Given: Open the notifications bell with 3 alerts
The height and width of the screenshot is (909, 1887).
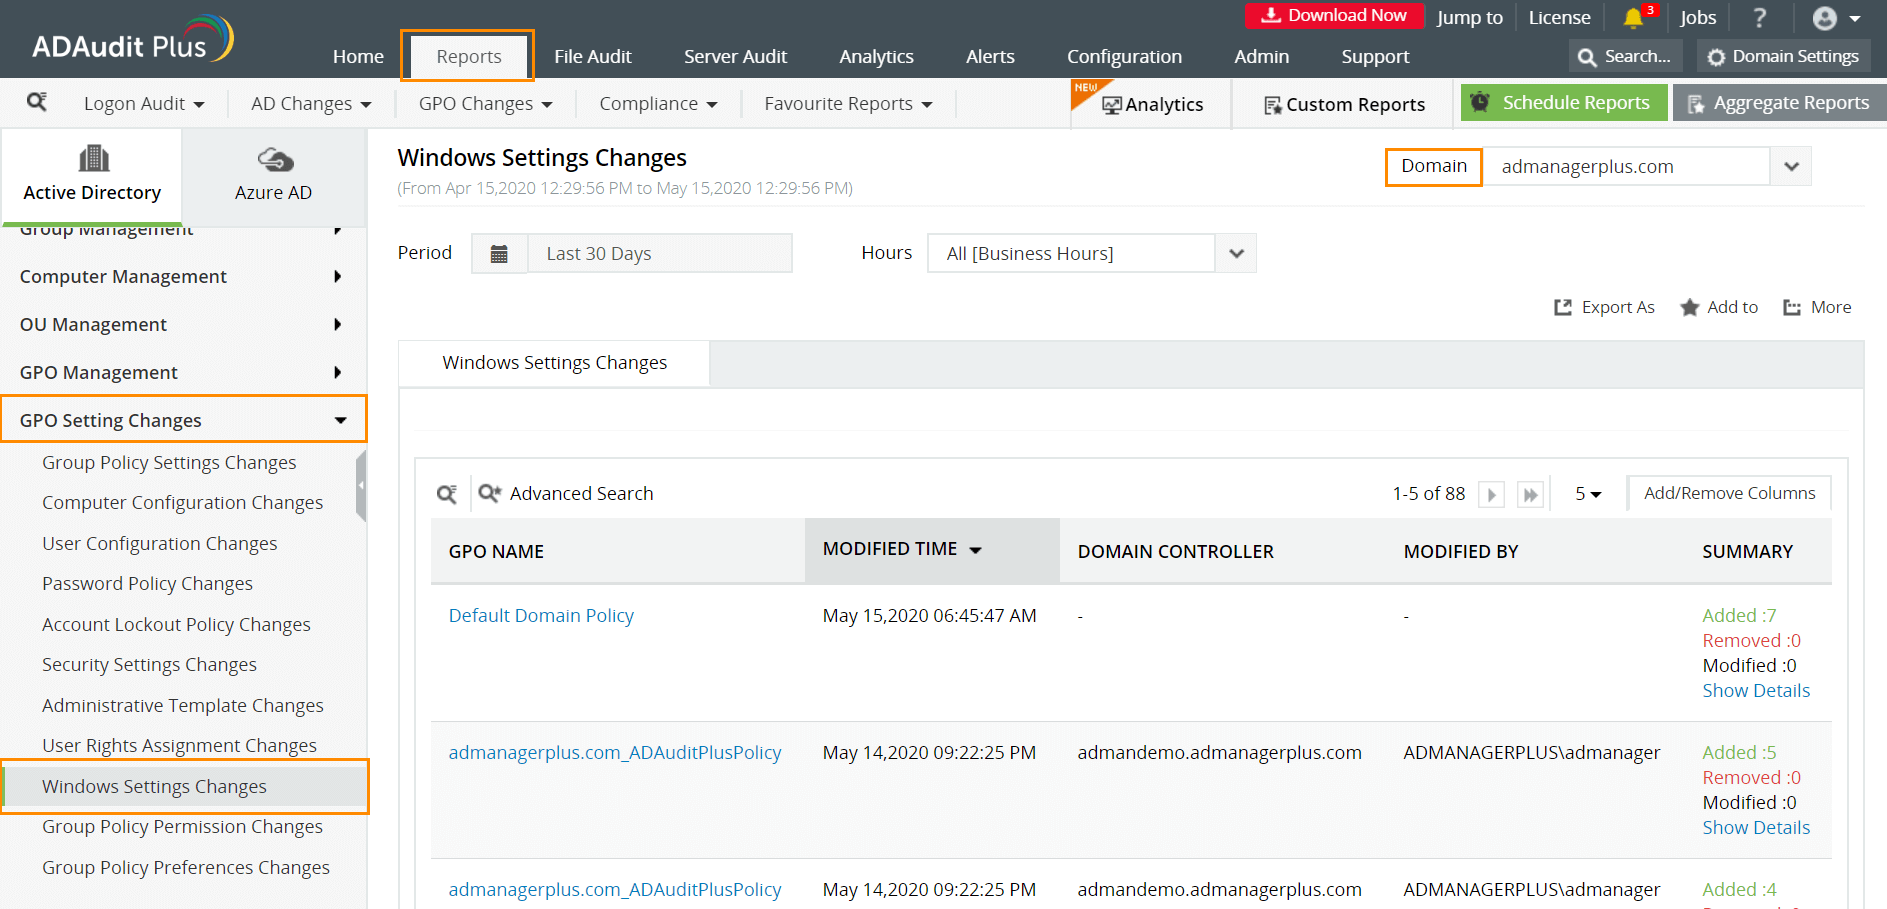Looking at the screenshot, I should (1635, 17).
